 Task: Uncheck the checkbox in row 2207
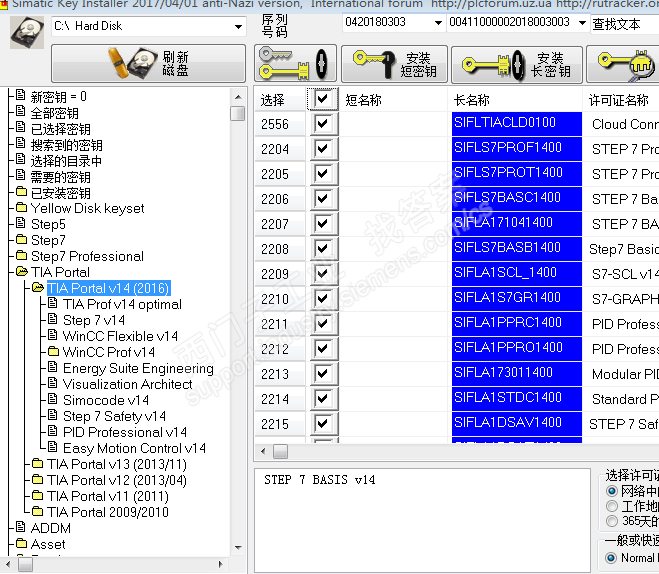(x=322, y=224)
